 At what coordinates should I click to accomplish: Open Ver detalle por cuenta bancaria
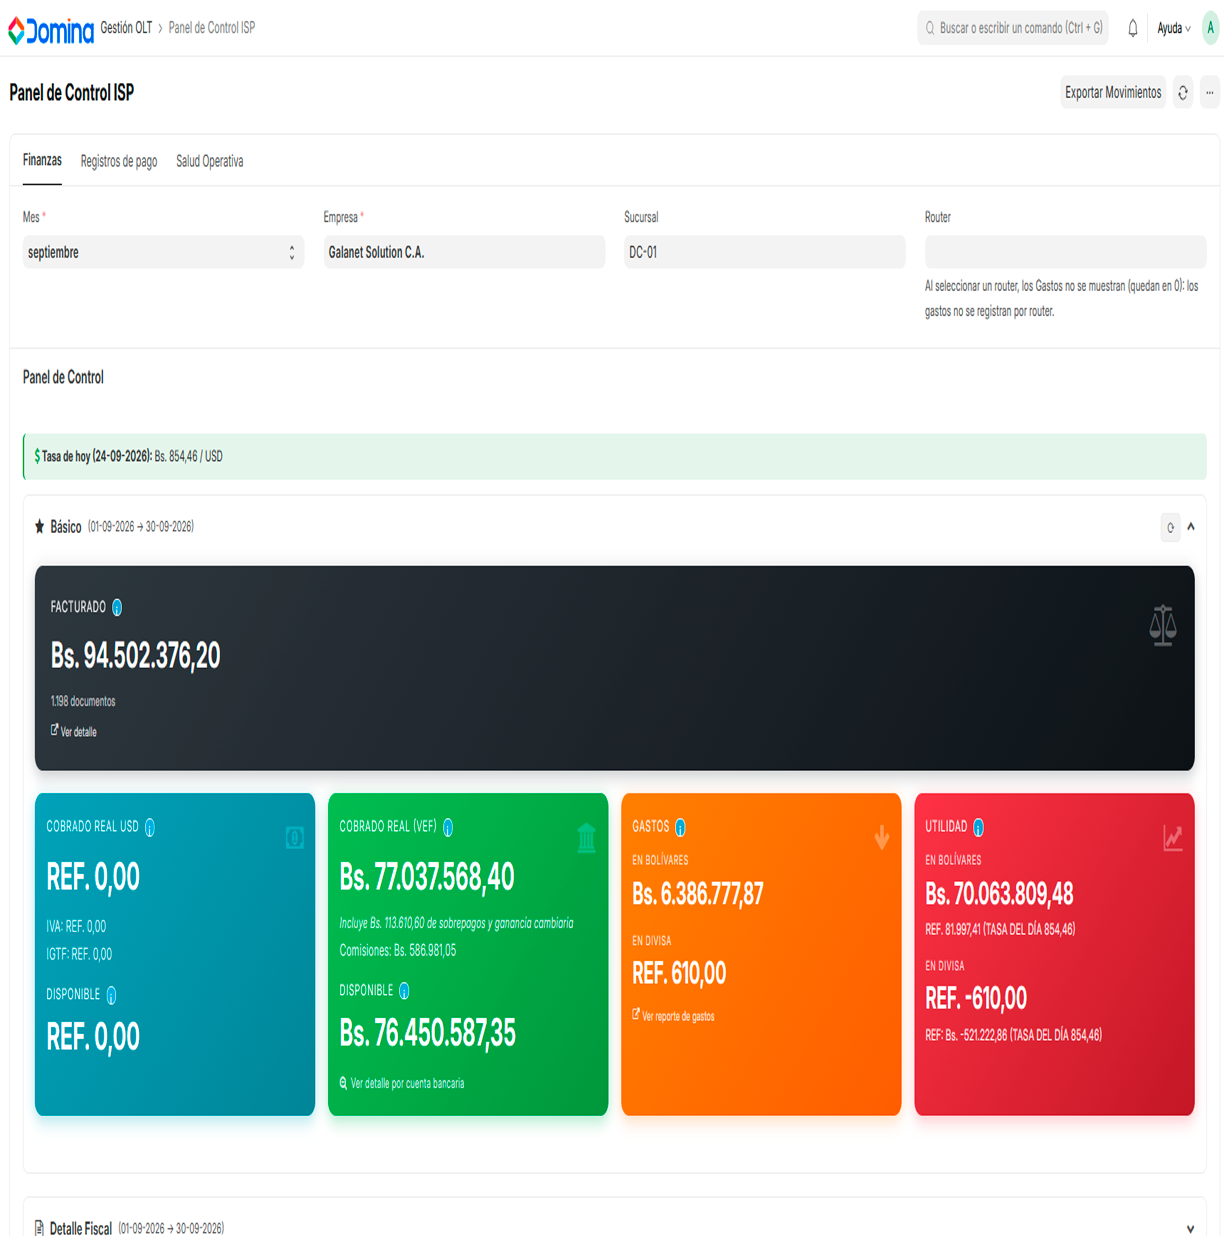pyautogui.click(x=402, y=1083)
